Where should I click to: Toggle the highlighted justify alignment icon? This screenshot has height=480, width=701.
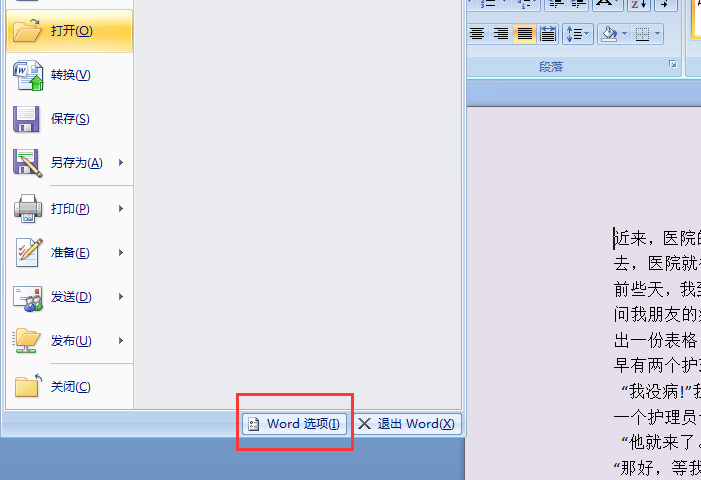coord(524,34)
